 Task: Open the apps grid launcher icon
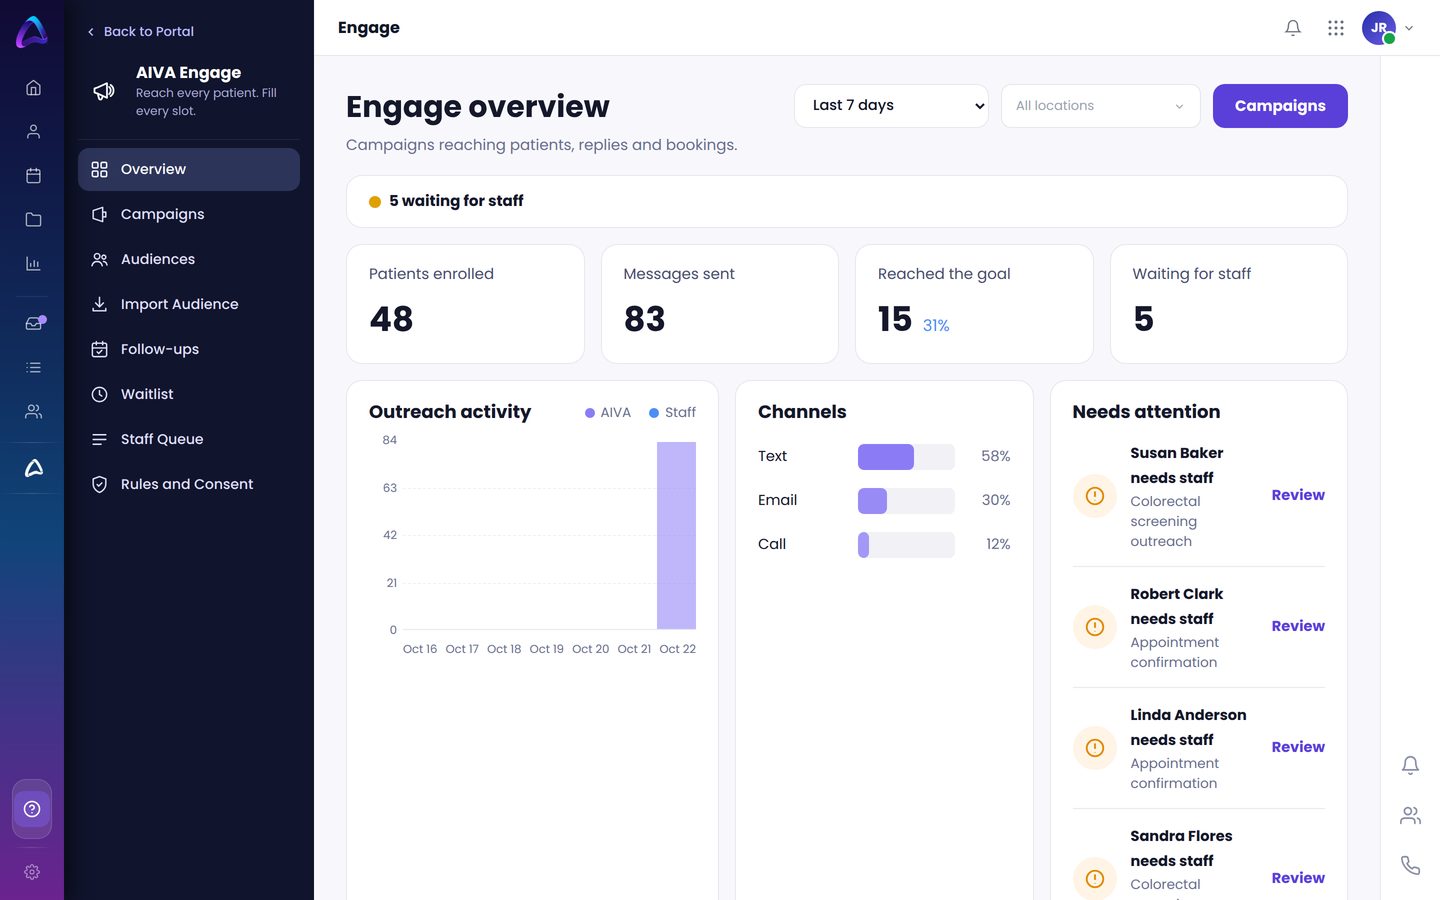coord(1336,28)
